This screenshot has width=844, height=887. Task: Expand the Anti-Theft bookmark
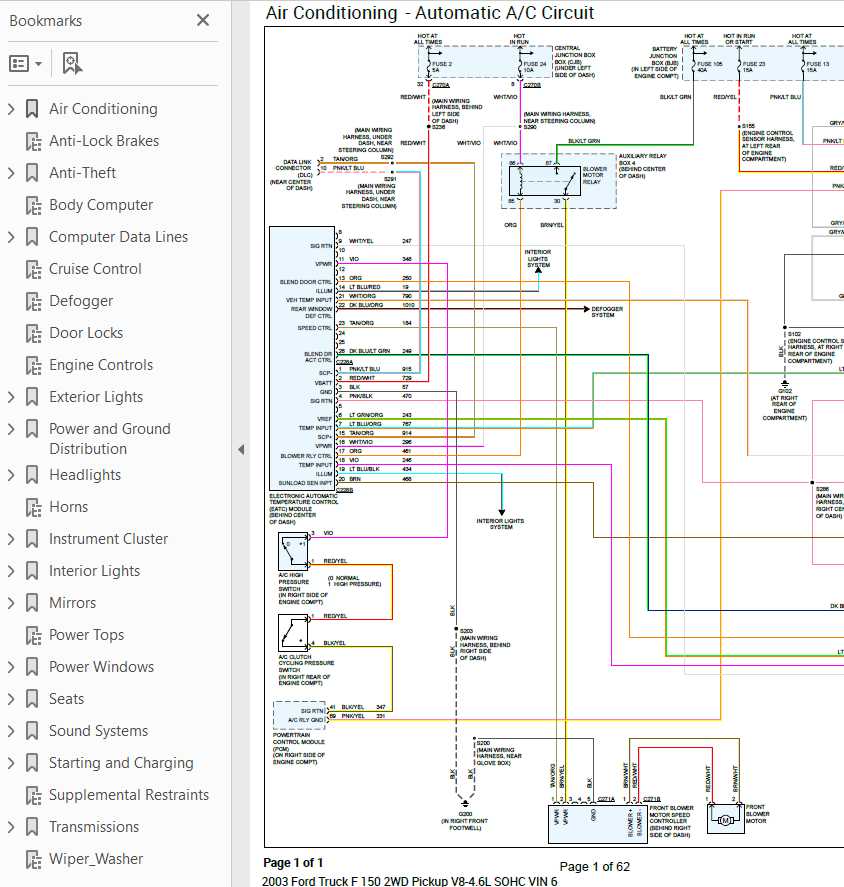click(11, 173)
